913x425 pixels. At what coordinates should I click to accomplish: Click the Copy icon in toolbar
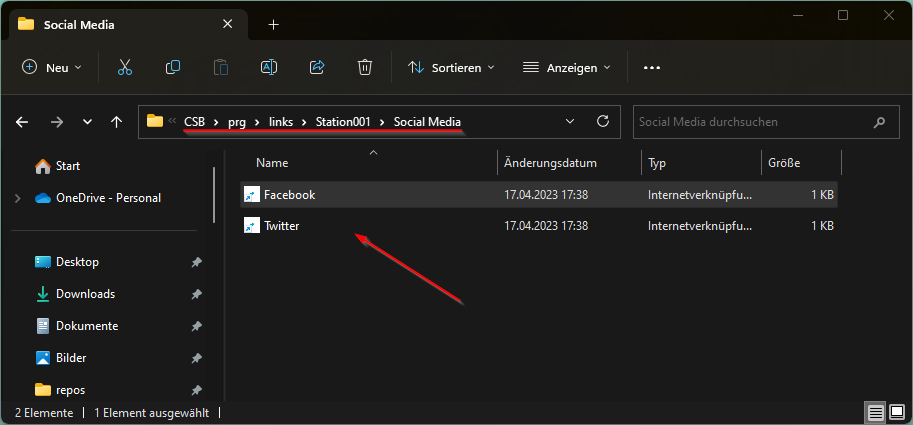pos(173,68)
